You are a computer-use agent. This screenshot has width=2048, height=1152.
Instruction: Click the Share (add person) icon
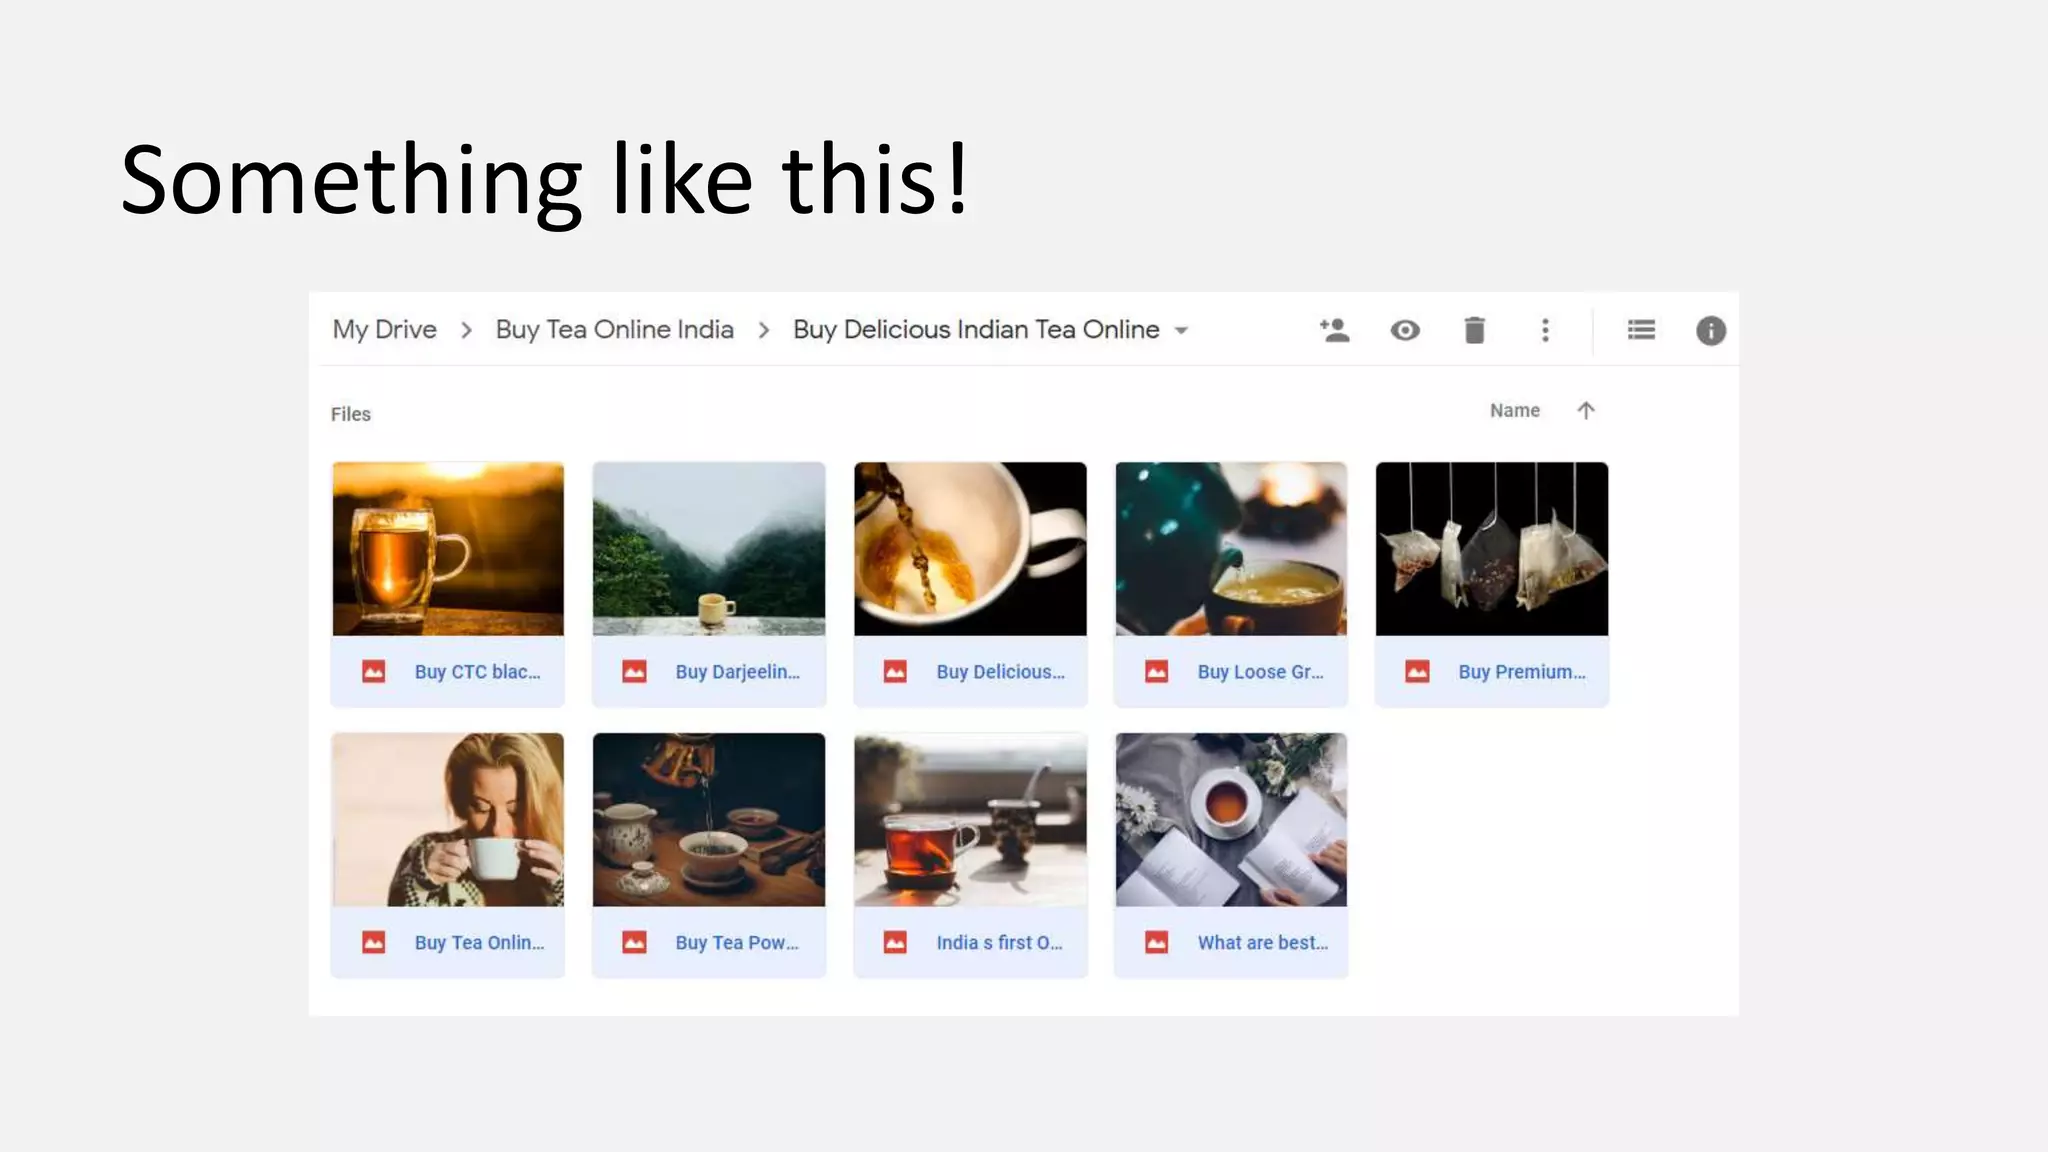(x=1334, y=330)
